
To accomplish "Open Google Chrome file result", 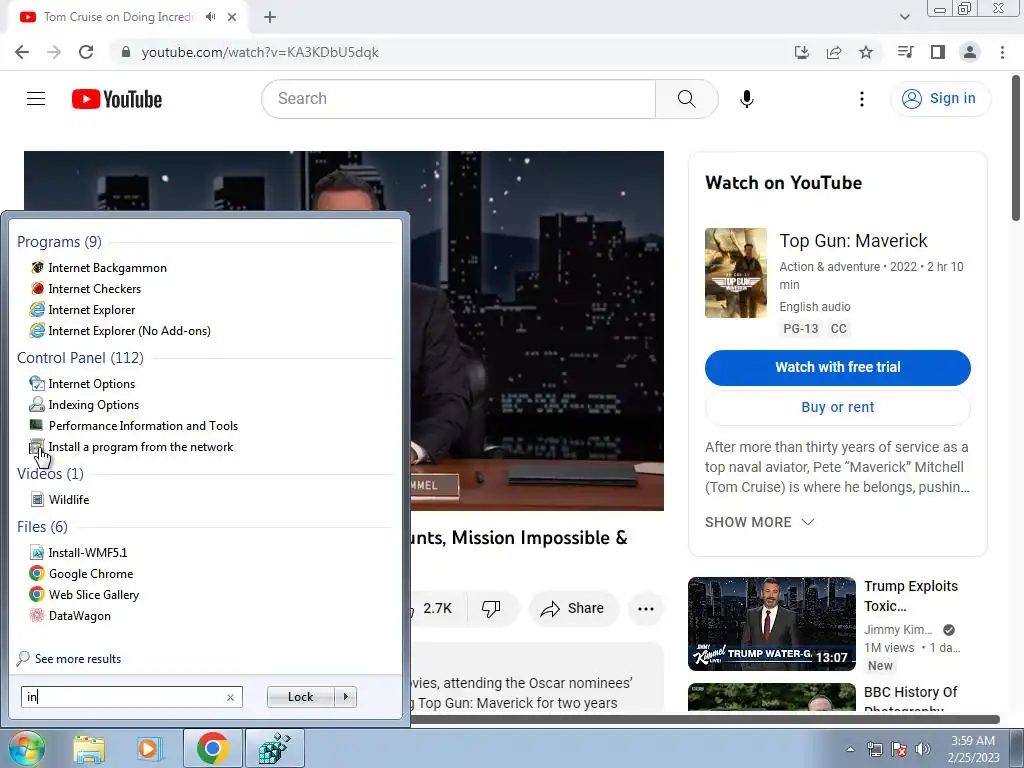I will pos(91,573).
